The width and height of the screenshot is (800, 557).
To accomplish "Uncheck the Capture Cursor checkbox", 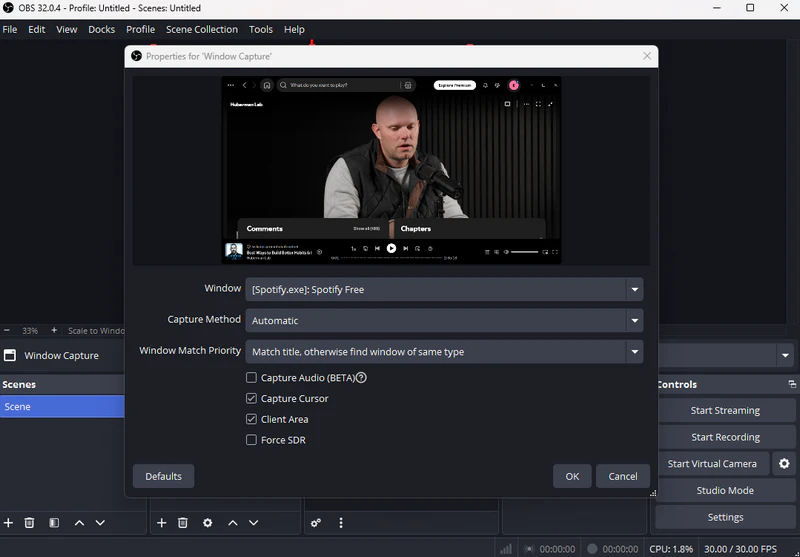I will tap(252, 399).
